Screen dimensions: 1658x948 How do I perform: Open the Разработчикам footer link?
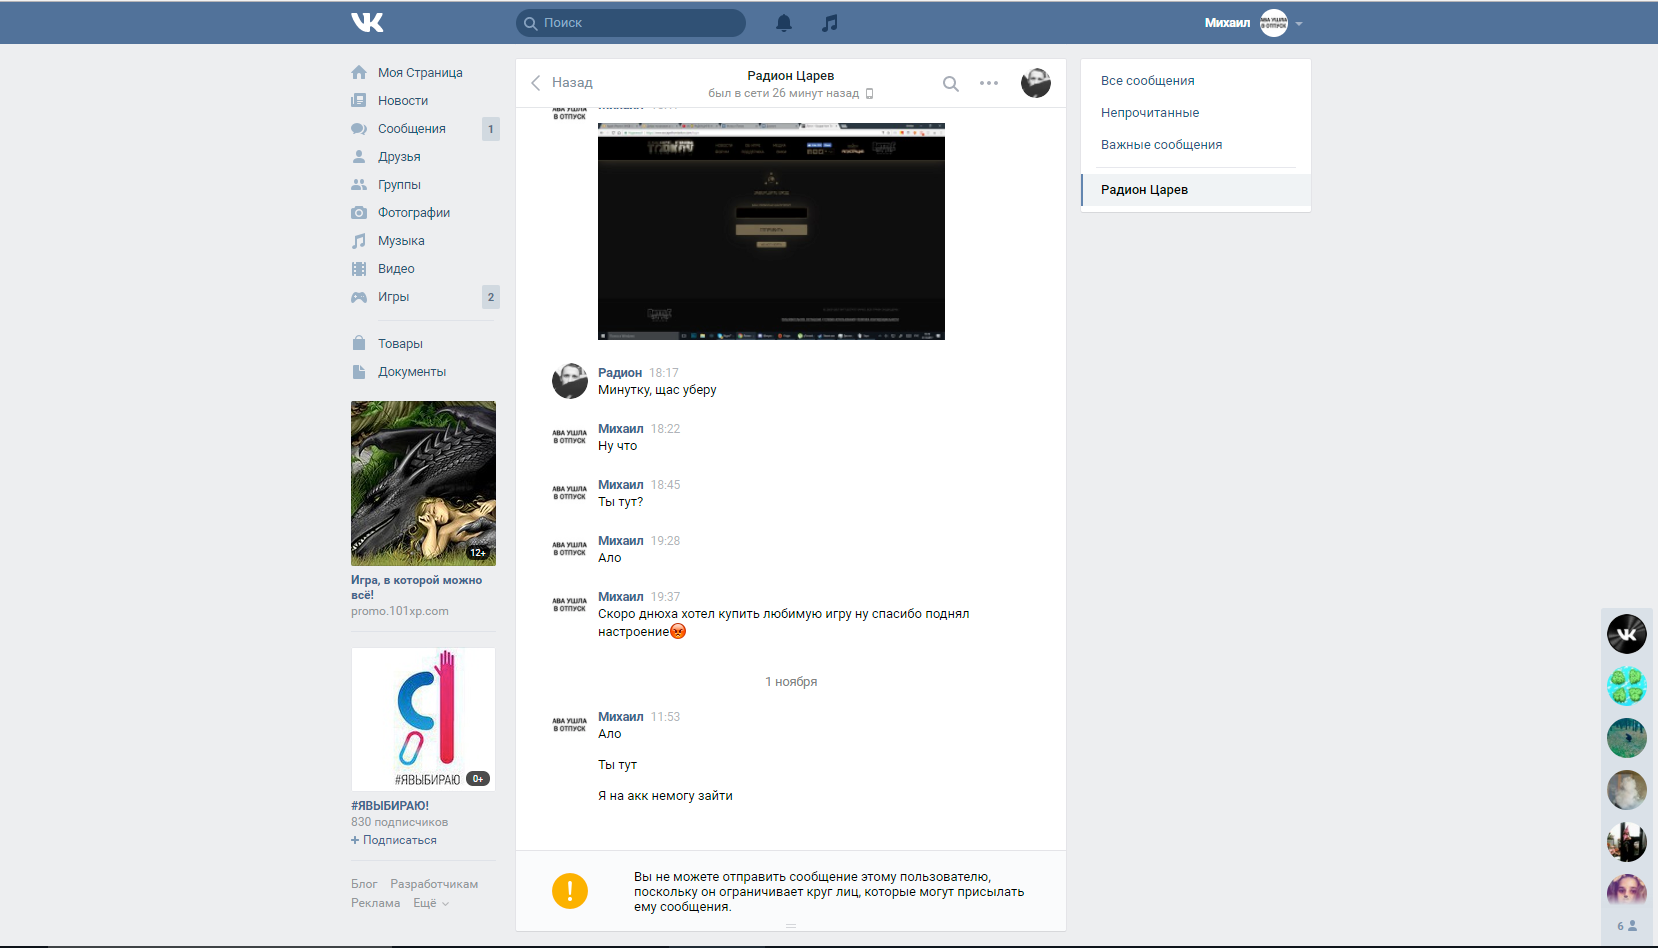coord(434,884)
